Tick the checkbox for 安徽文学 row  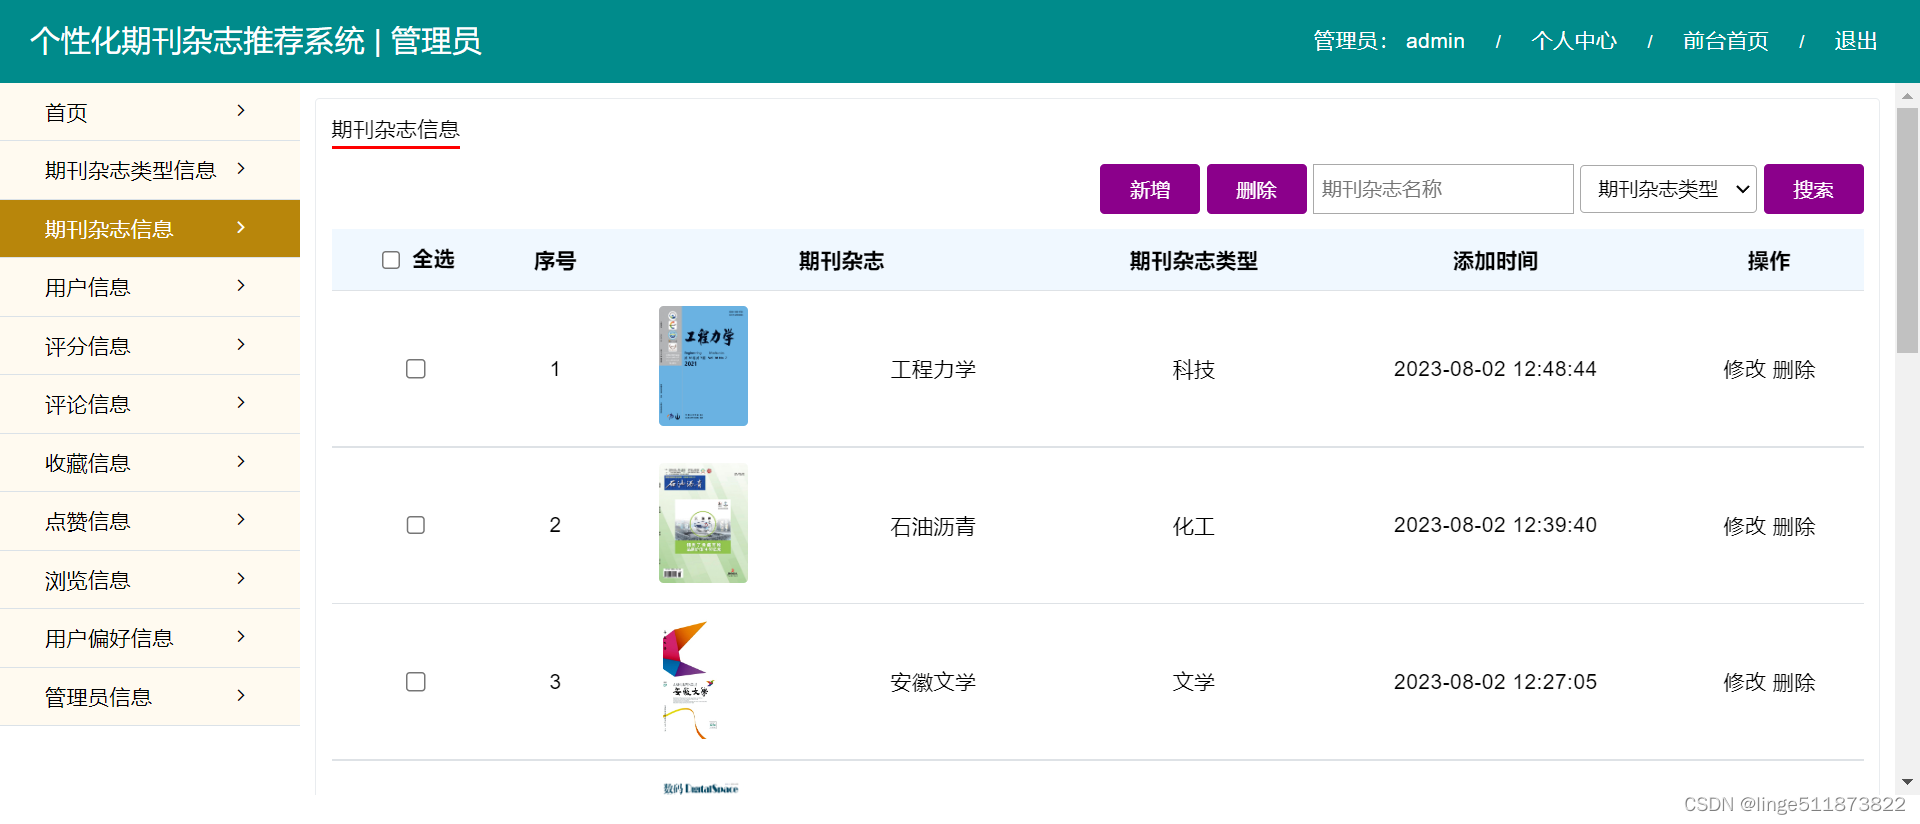[416, 682]
